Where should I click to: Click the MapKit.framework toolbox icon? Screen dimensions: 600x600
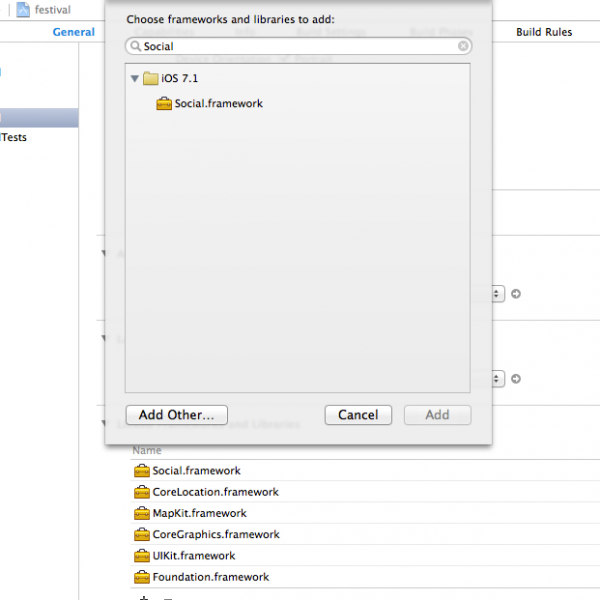pos(142,513)
